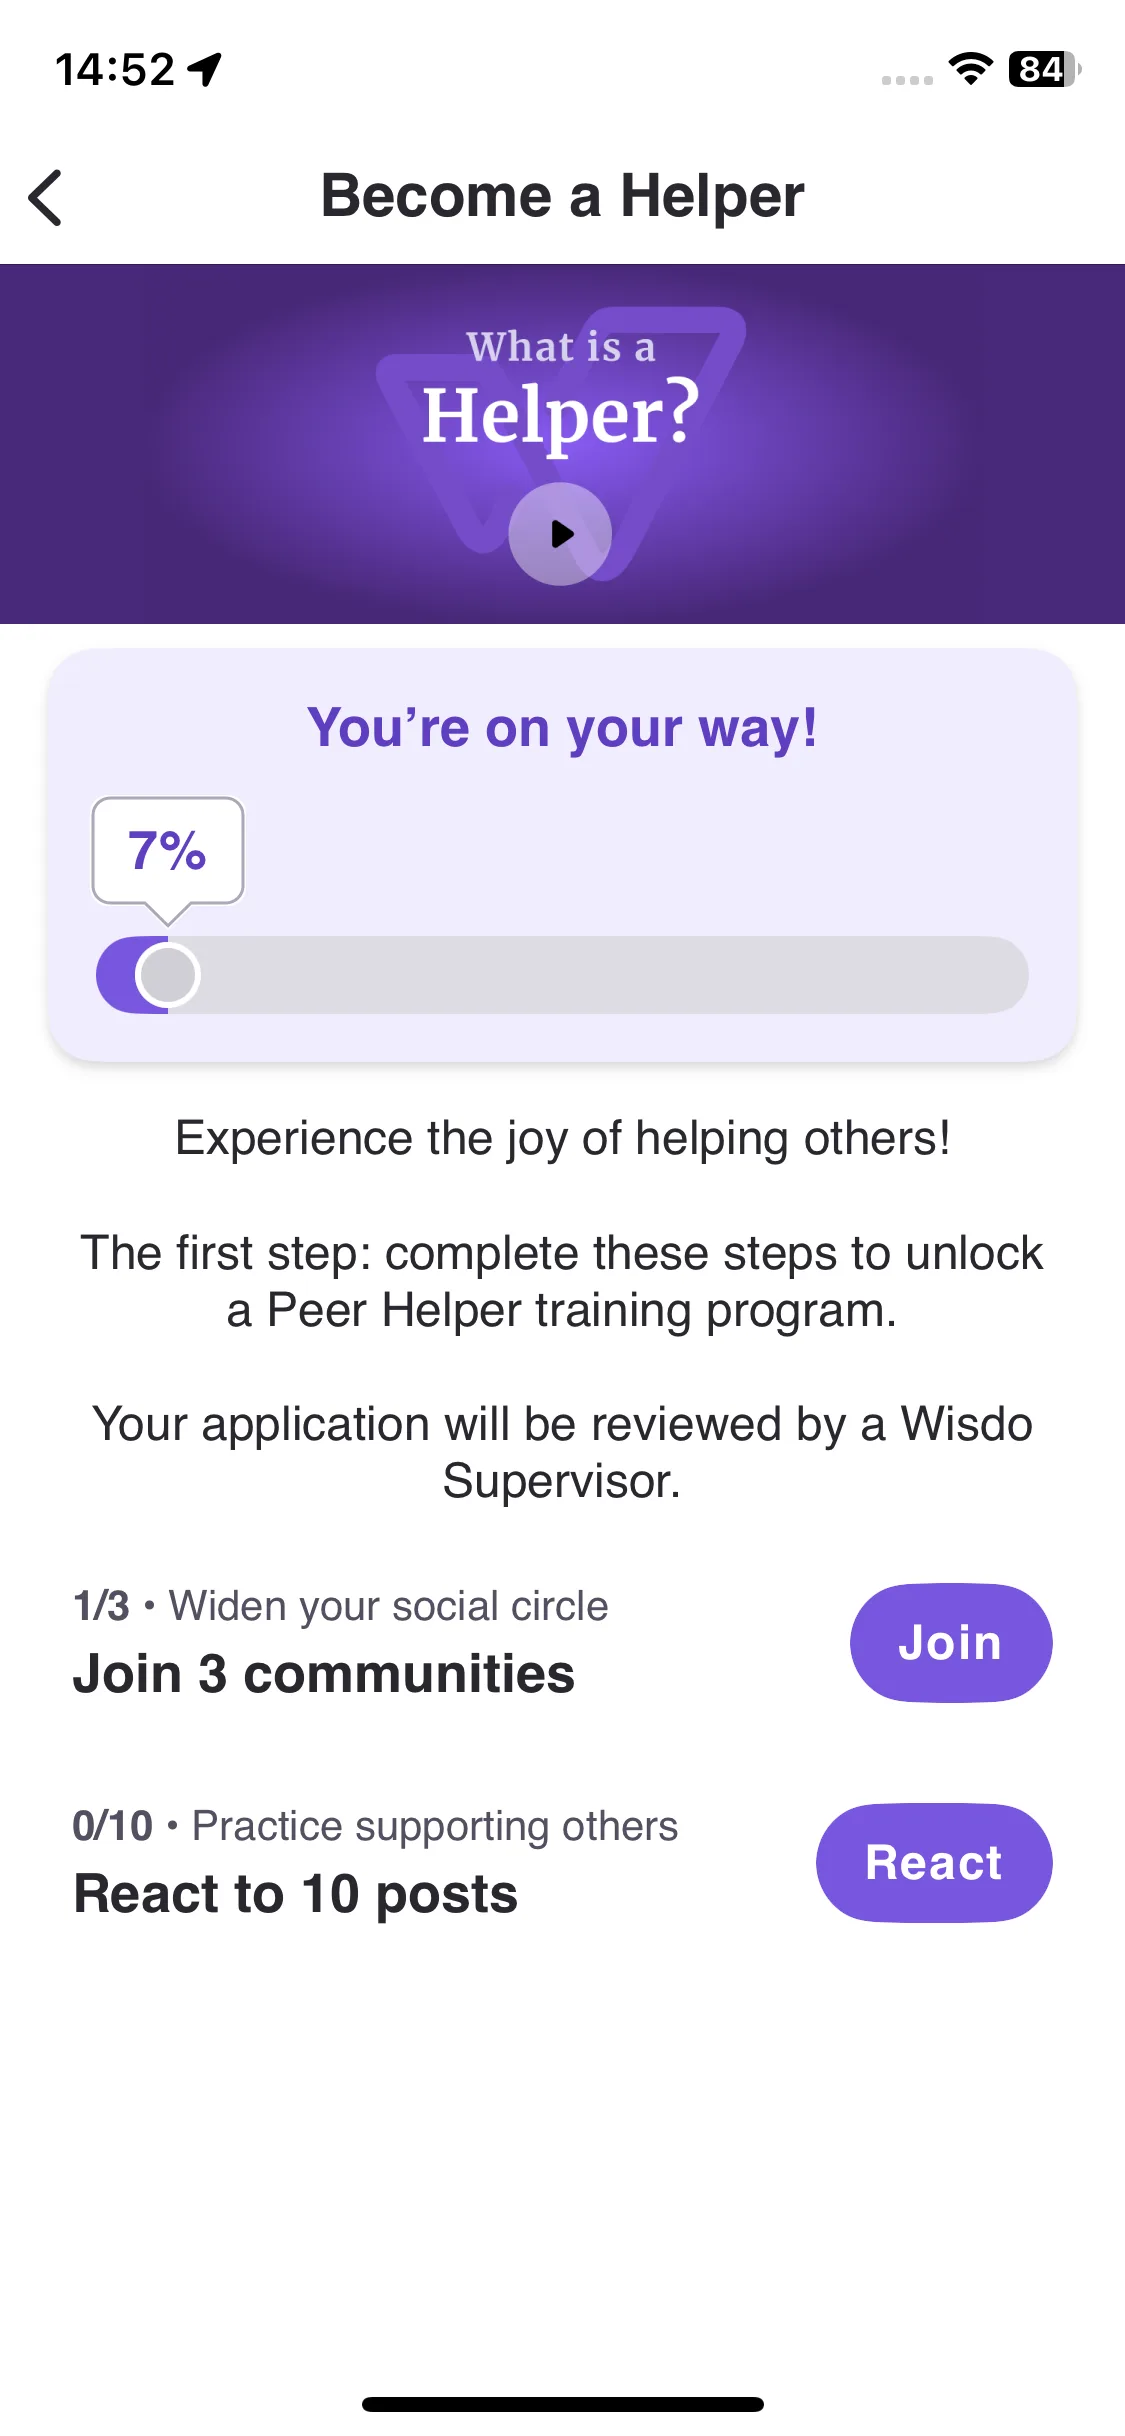Tap the back arrow icon
1125x2436 pixels.
tap(46, 197)
